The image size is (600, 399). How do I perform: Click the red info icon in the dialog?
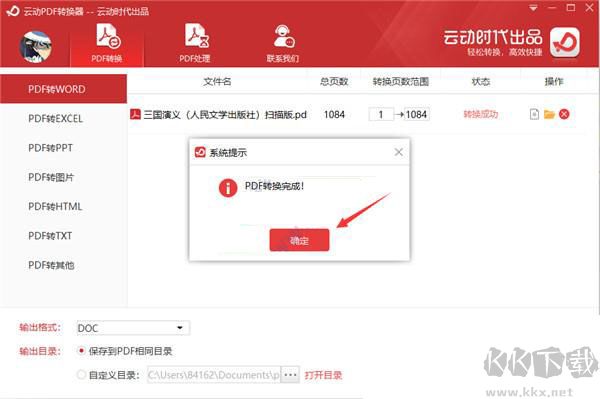click(x=228, y=188)
